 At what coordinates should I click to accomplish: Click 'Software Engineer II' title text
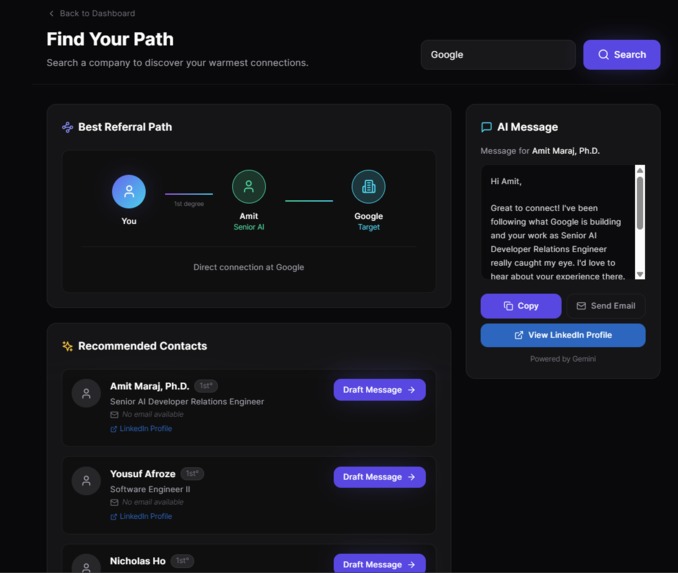(150, 490)
